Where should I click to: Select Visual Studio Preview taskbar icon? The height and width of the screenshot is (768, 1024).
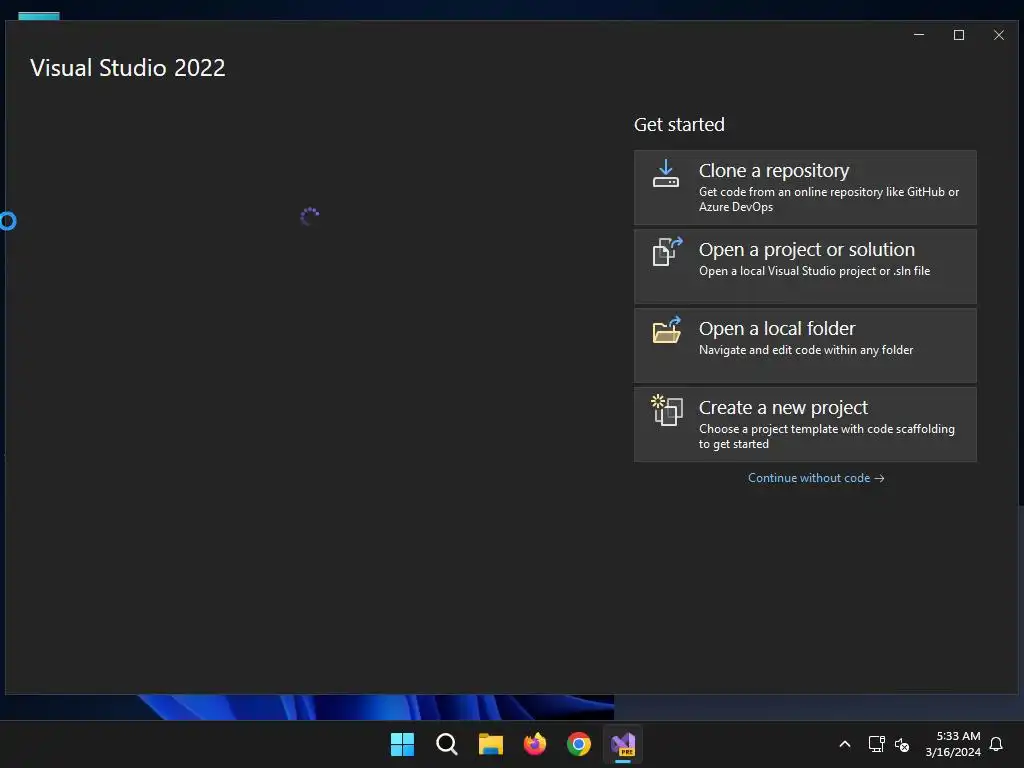coord(623,744)
